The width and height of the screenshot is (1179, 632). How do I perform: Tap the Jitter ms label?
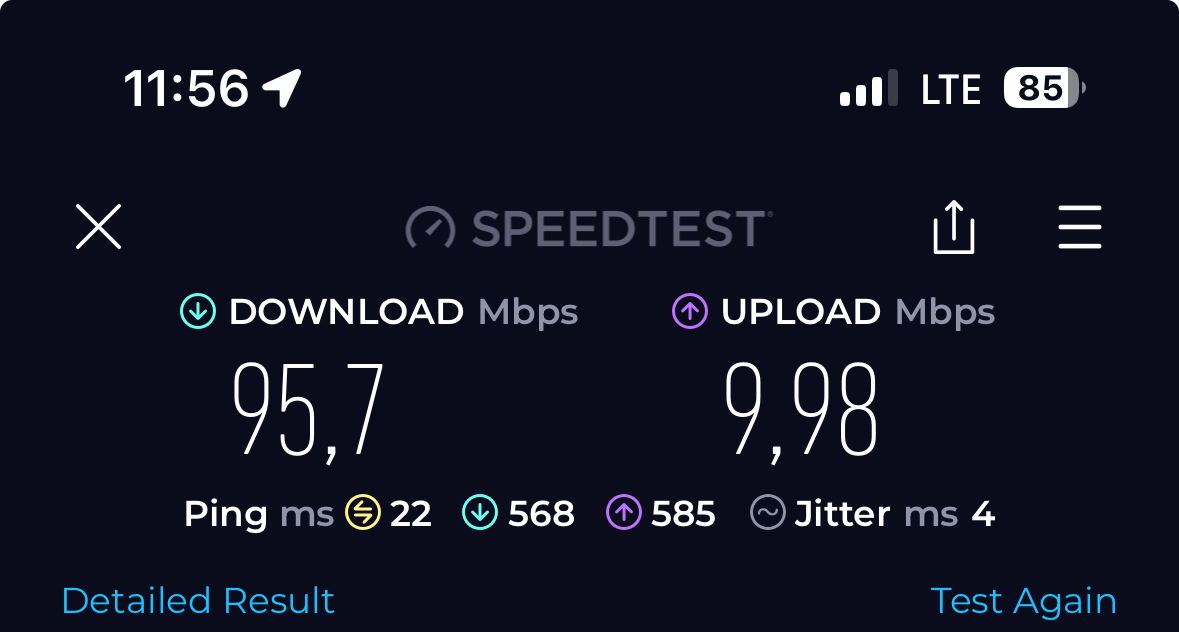click(876, 514)
